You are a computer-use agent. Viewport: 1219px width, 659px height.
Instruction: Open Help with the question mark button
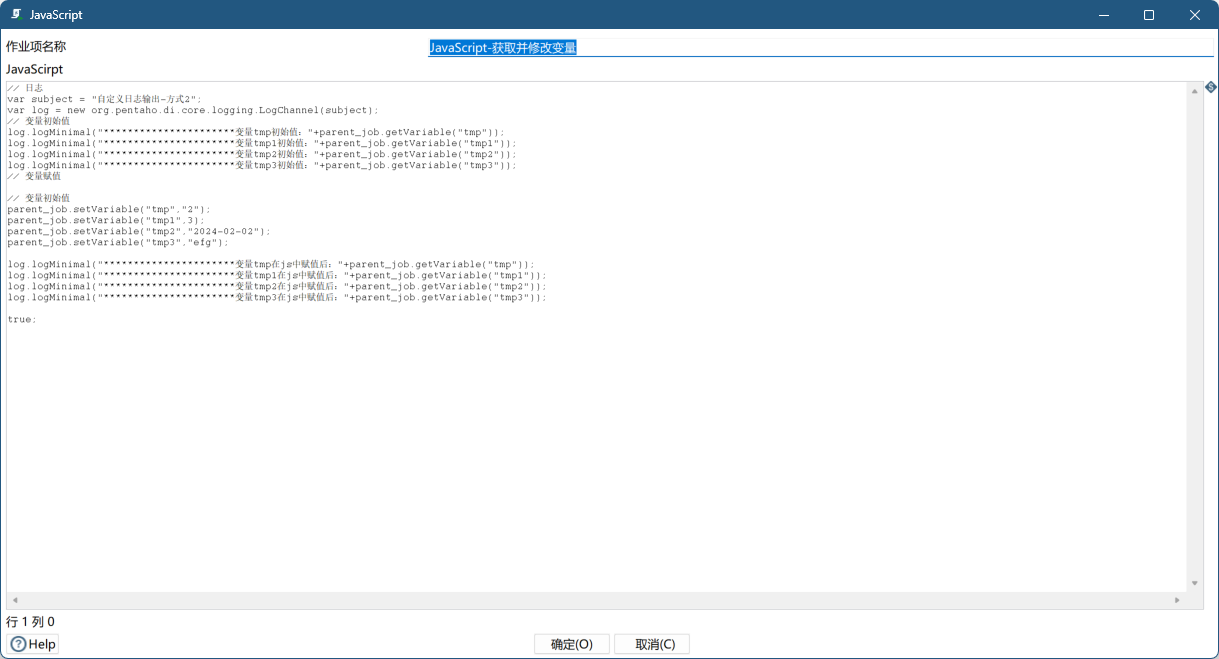tap(33, 644)
